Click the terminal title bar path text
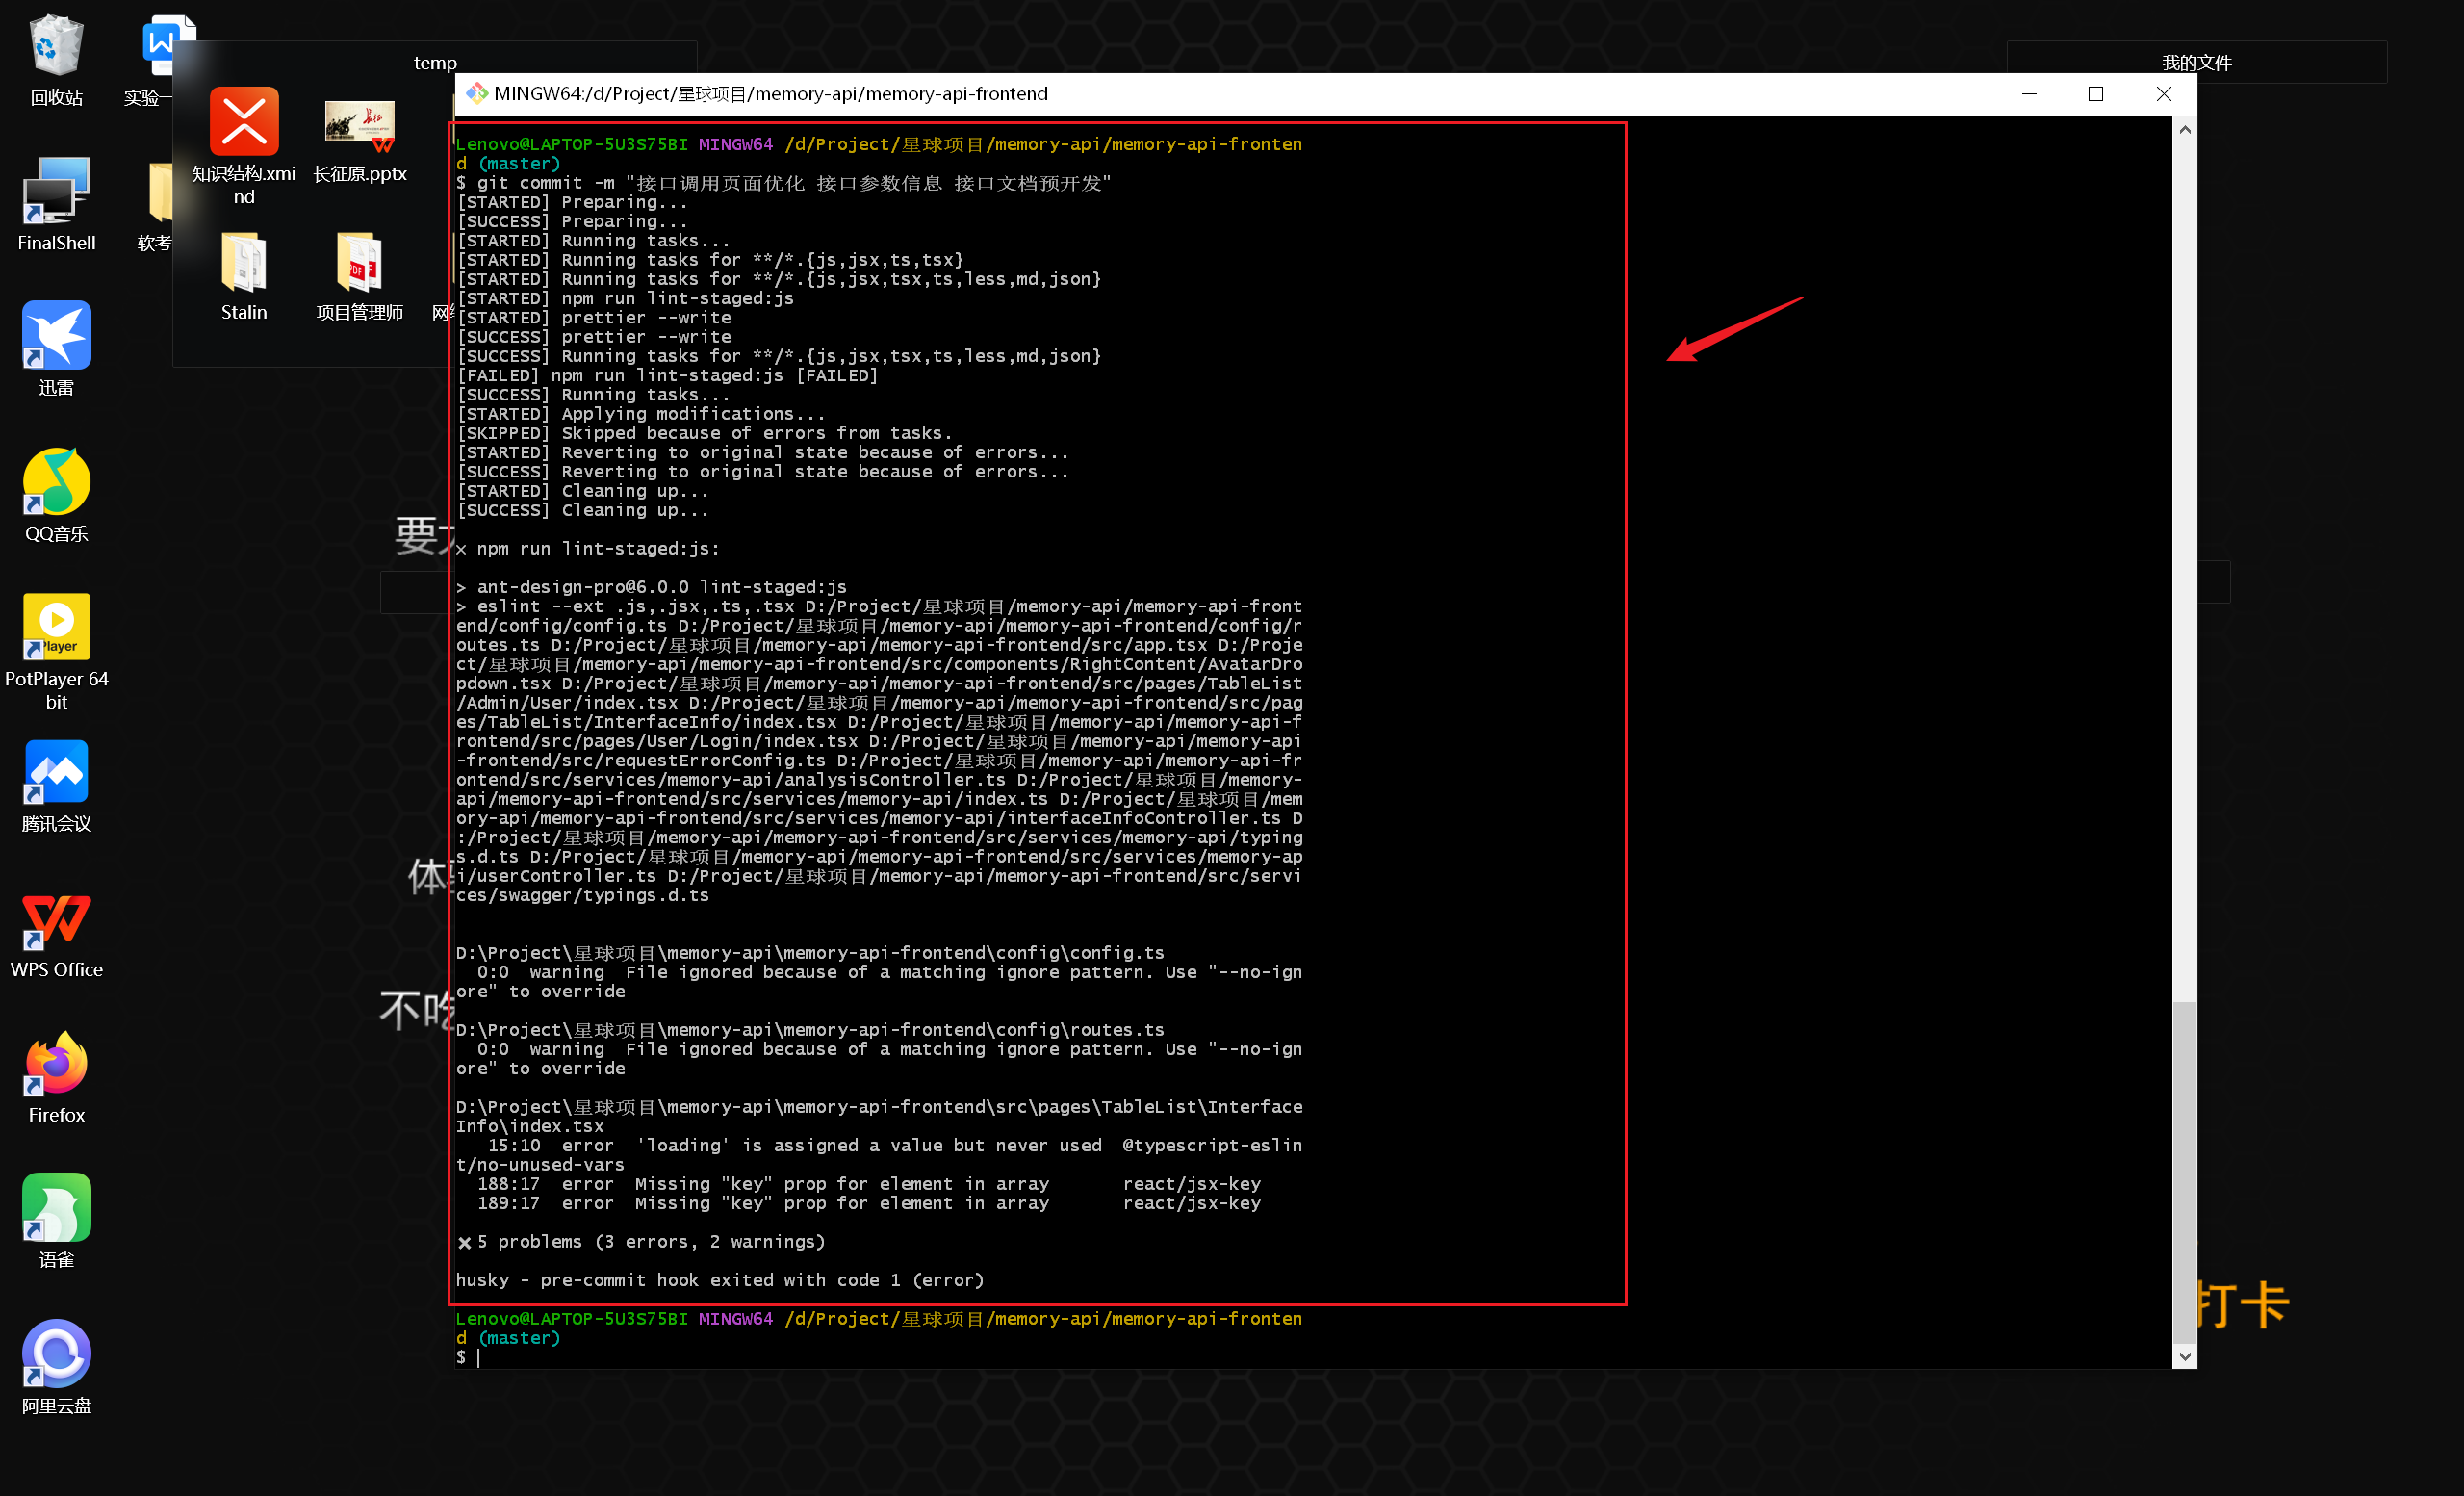Image resolution: width=2464 pixels, height=1496 pixels. 771,94
